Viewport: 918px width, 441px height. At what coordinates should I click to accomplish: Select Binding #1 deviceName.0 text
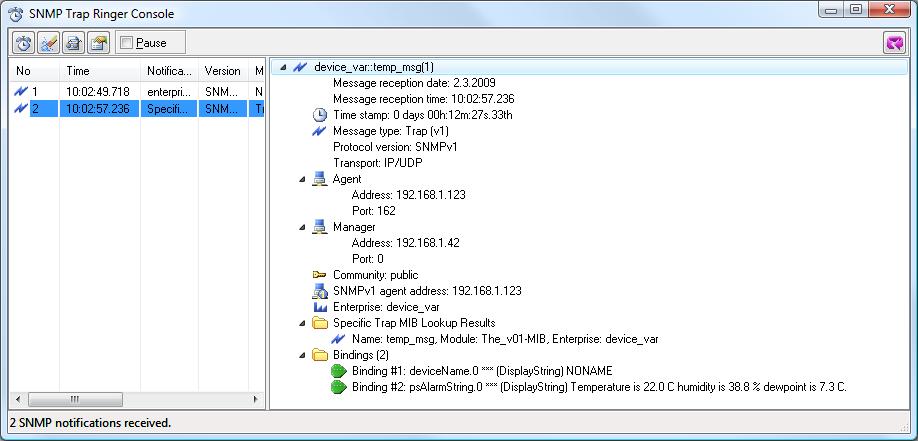tap(482, 371)
